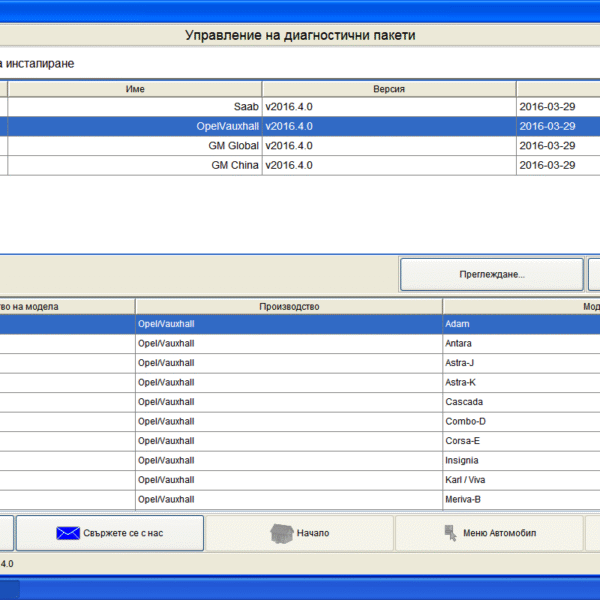The height and width of the screenshot is (600, 600).
Task: Select the Astra-J model row
Action: [x=300, y=363]
